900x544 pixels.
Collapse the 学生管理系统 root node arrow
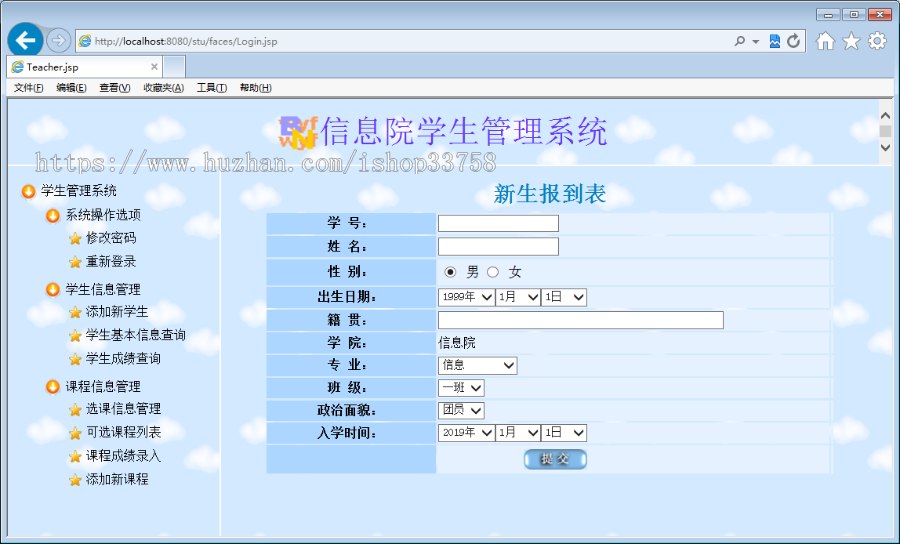(28, 191)
